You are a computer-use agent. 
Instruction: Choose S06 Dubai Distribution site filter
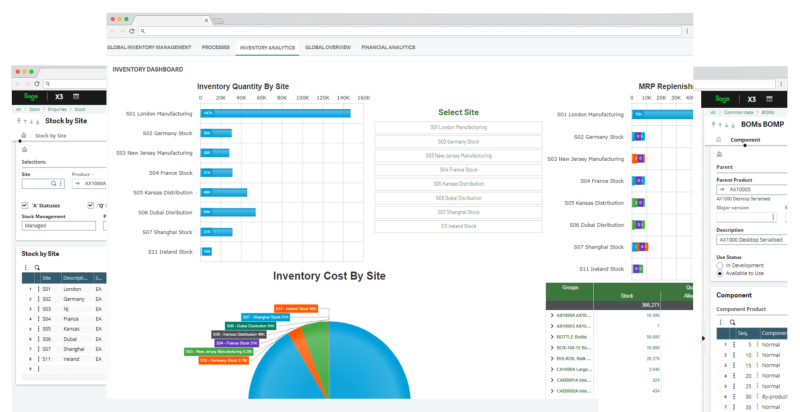click(x=458, y=198)
